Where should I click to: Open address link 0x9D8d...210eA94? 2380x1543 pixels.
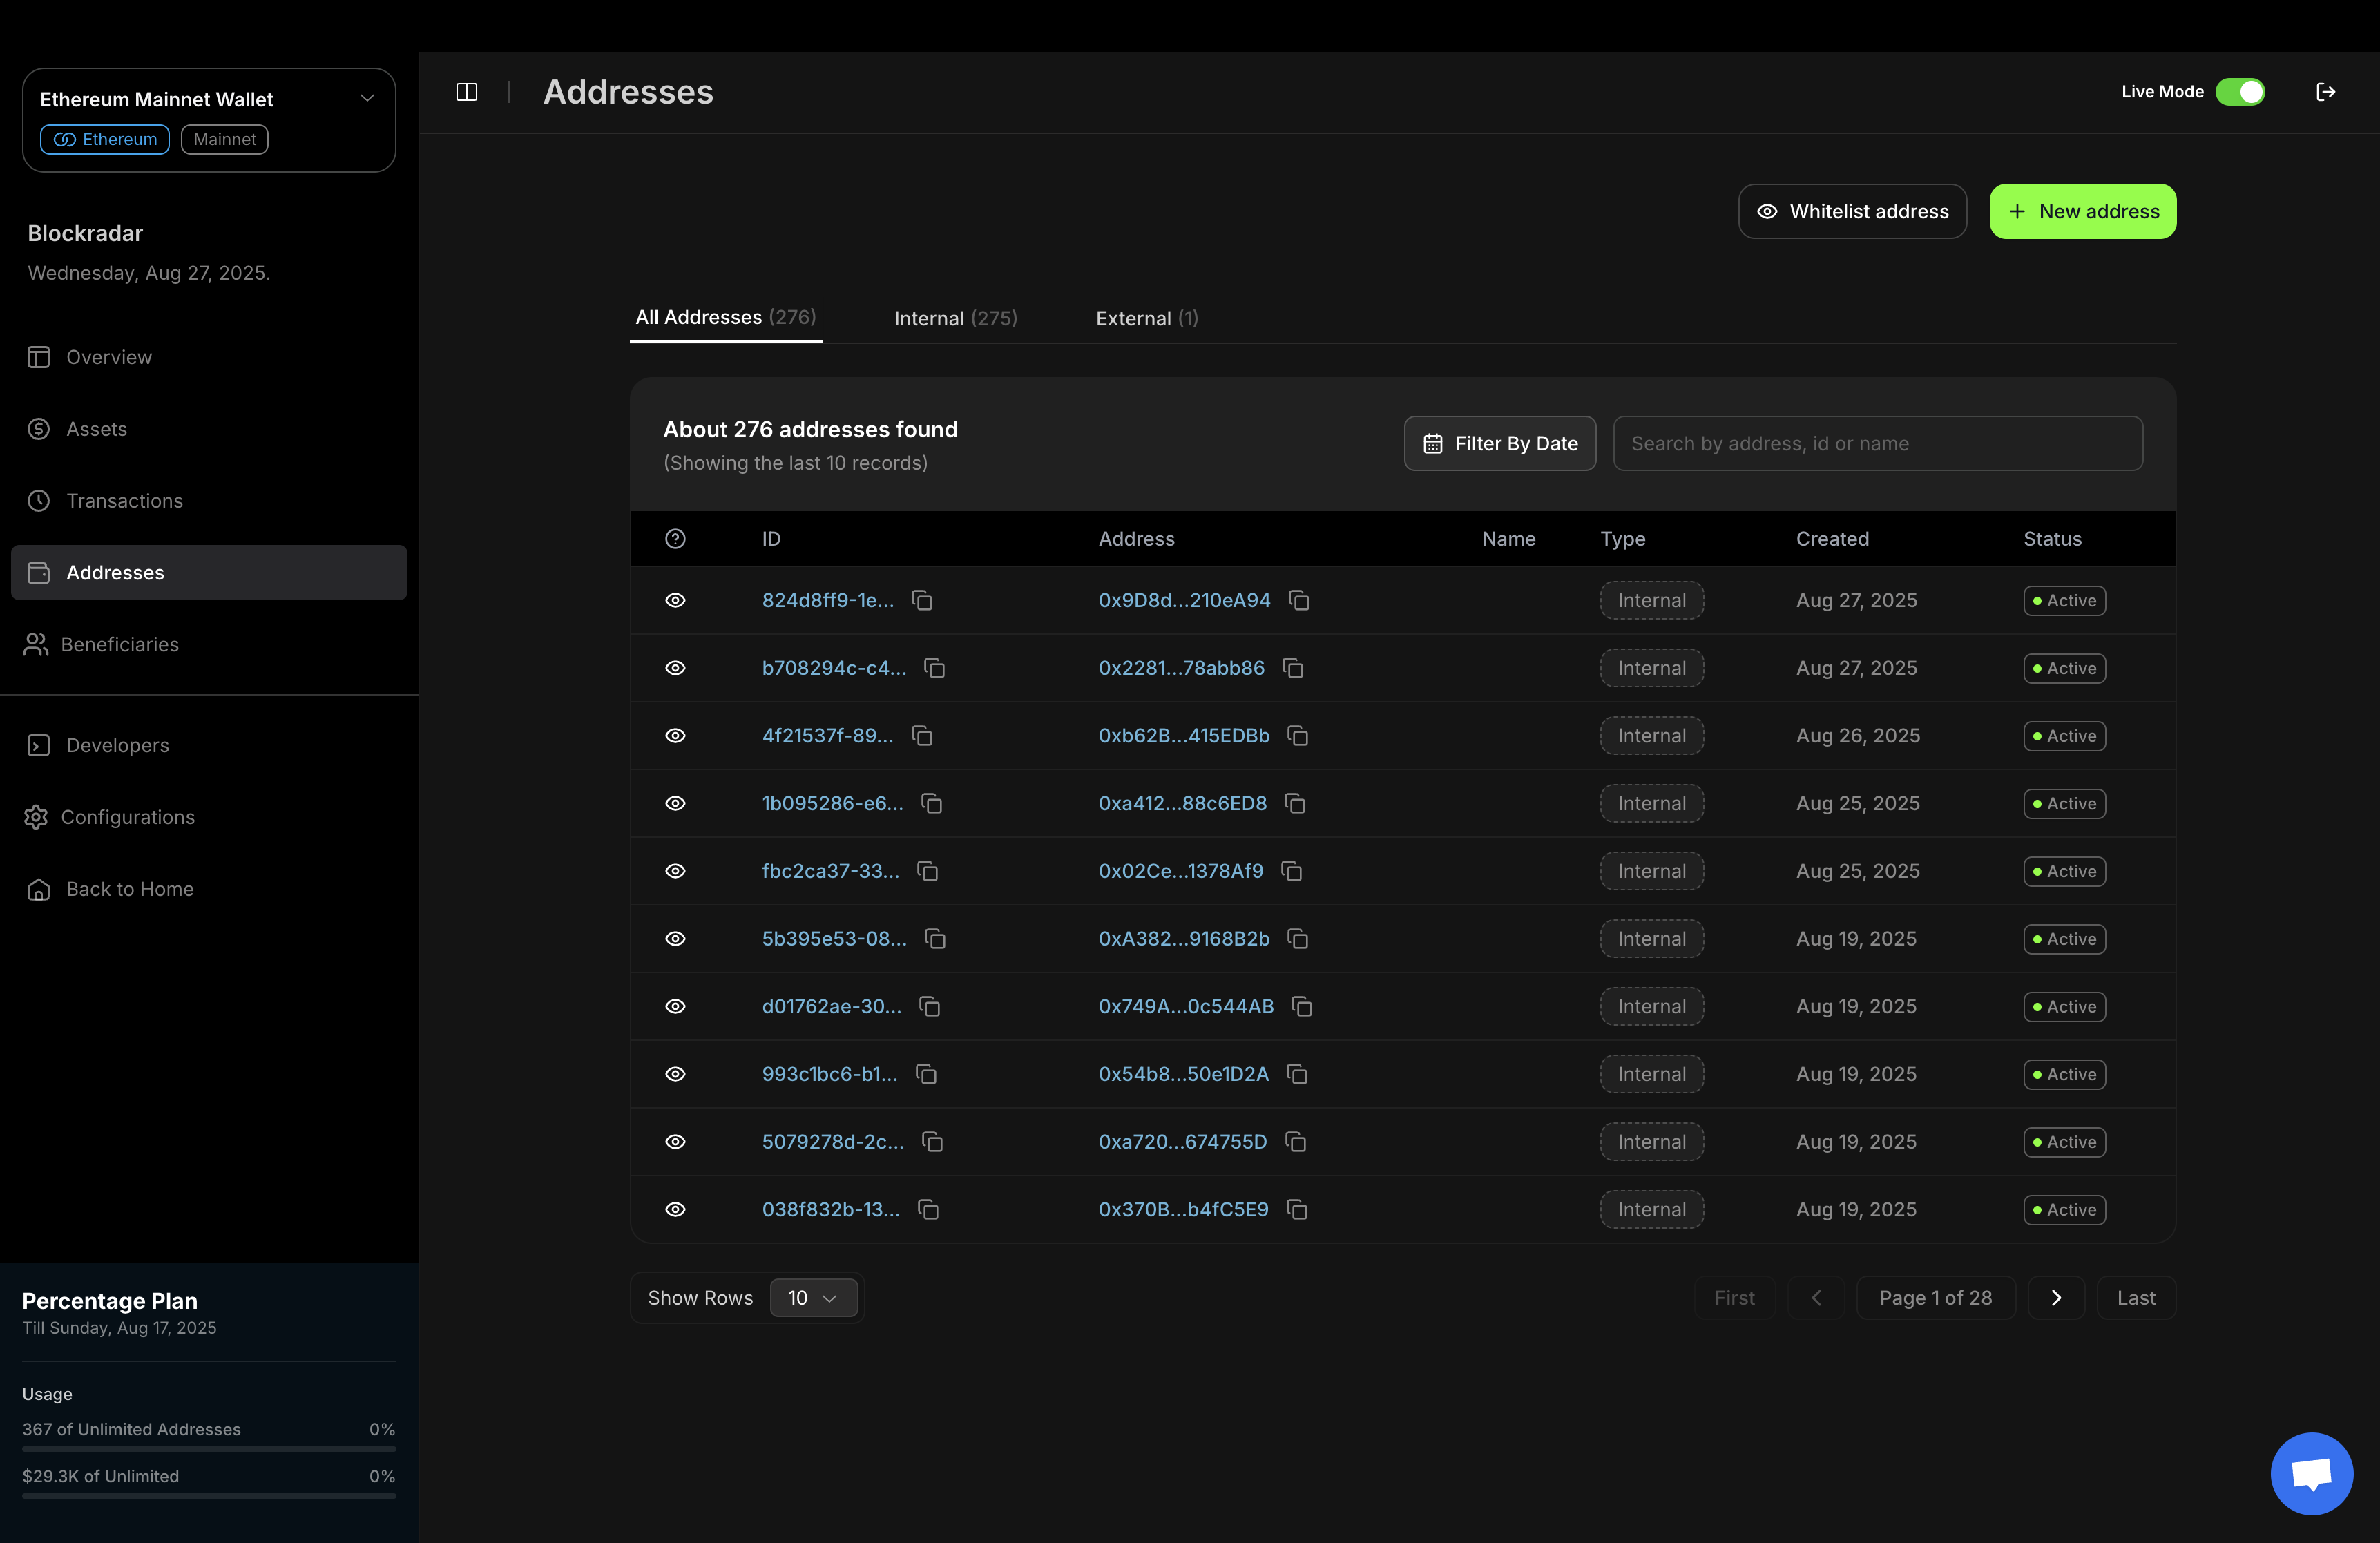point(1184,600)
